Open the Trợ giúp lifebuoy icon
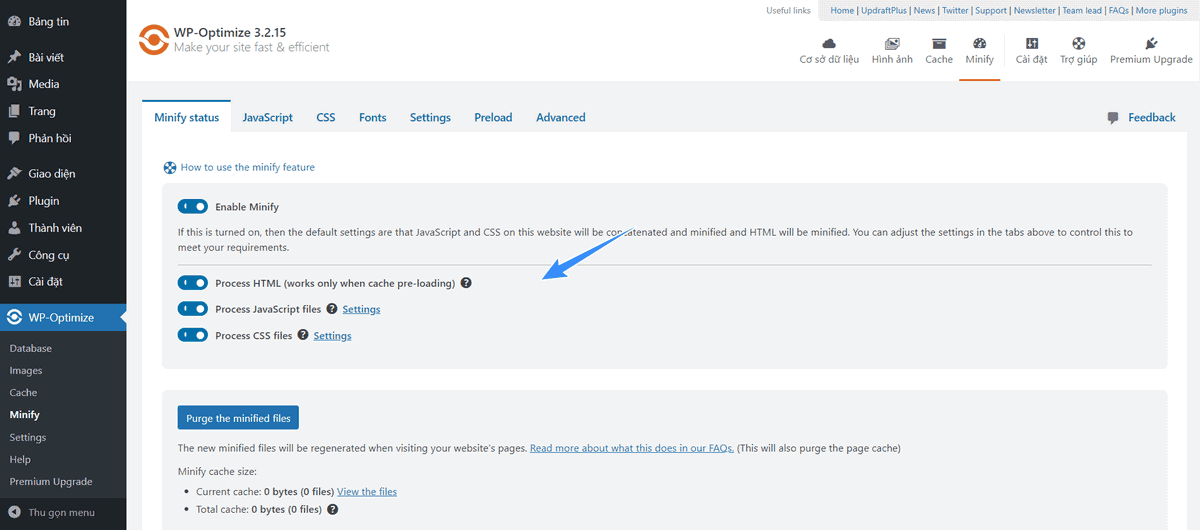Image resolution: width=1200 pixels, height=530 pixels. point(1079,44)
